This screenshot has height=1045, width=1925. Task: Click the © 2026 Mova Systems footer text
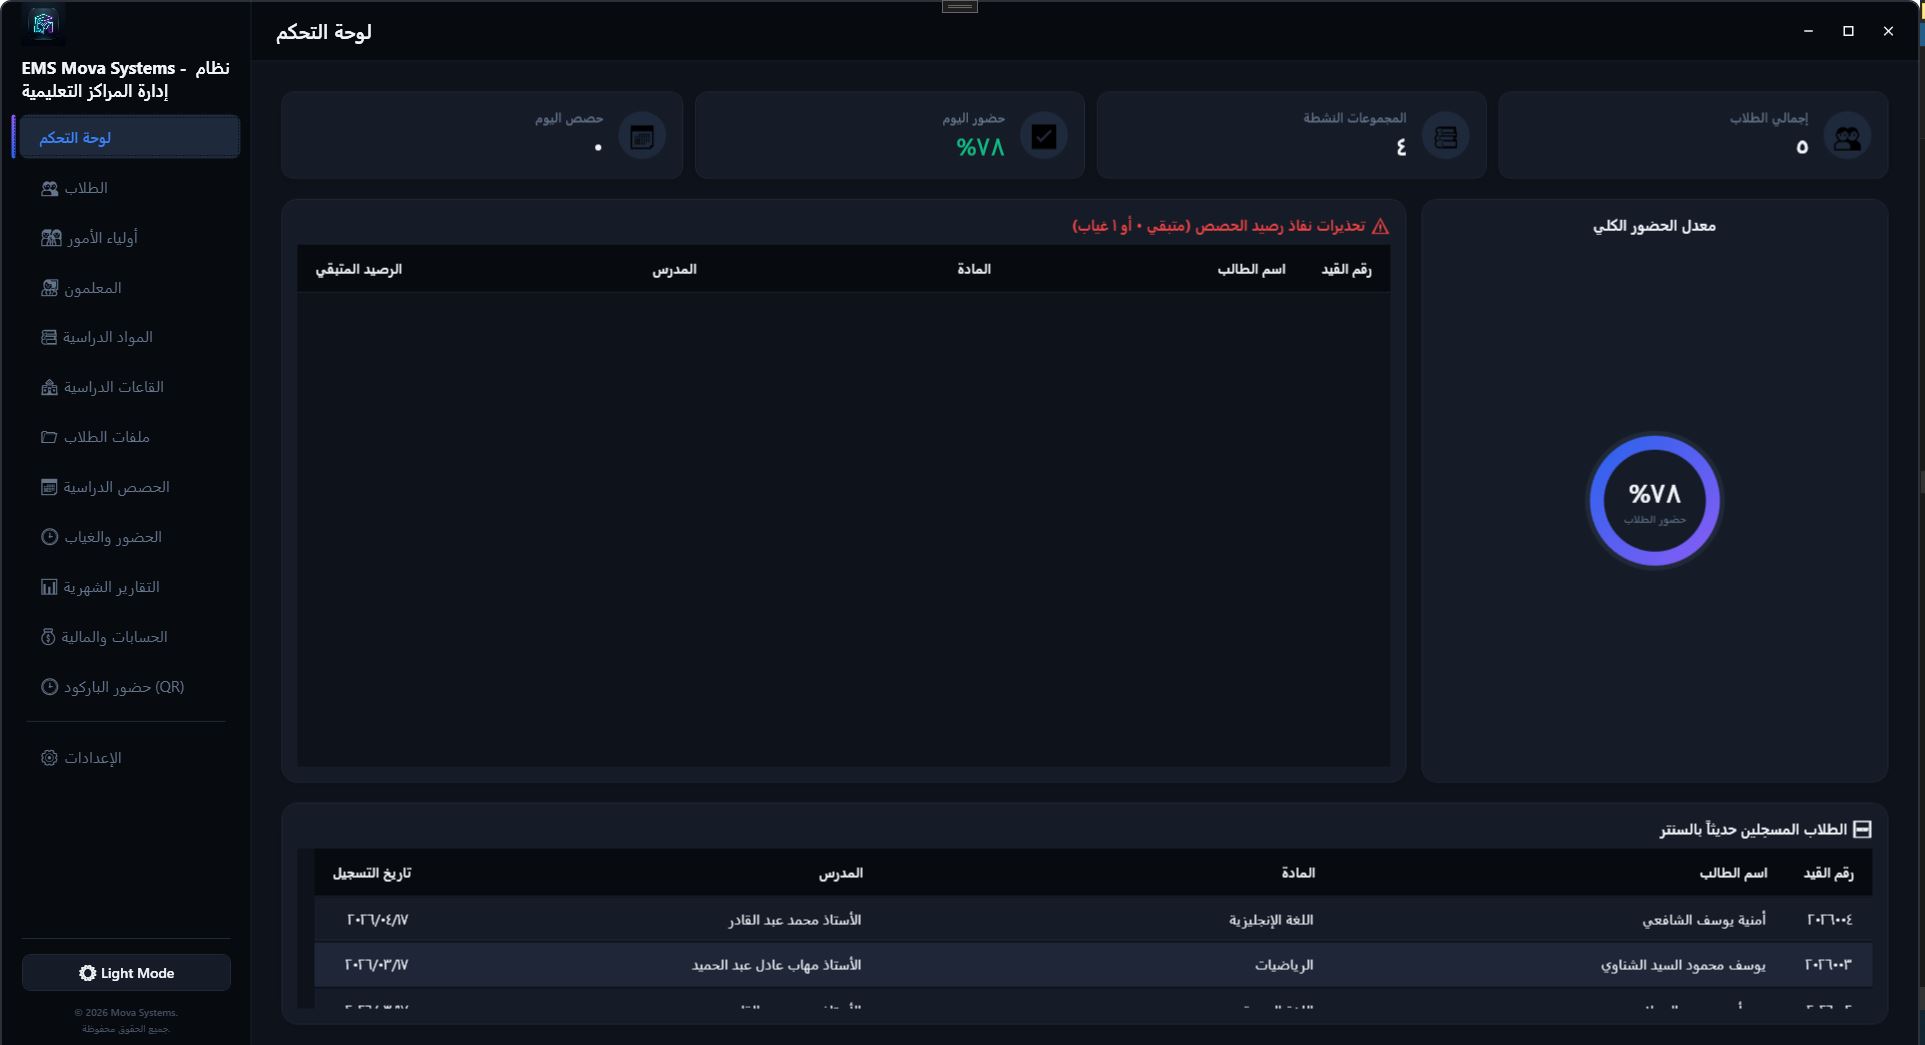pyautogui.click(x=126, y=1012)
